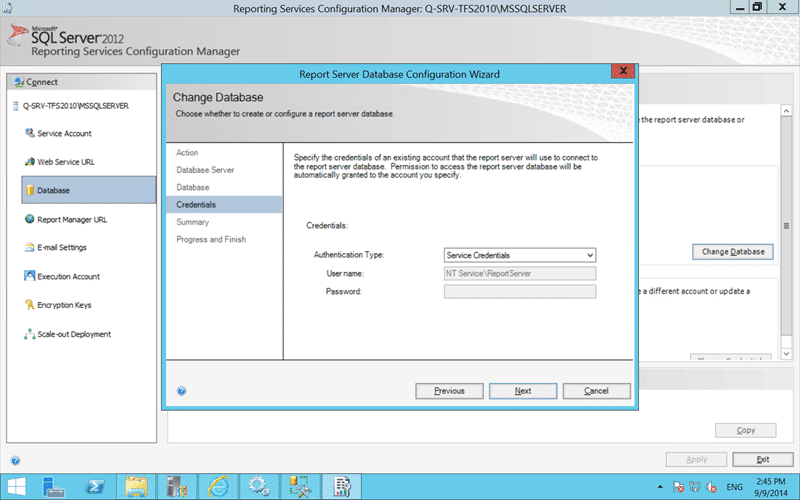Open the gears settings taskbar app
Screen dimensions: 800x500
click(x=259, y=486)
